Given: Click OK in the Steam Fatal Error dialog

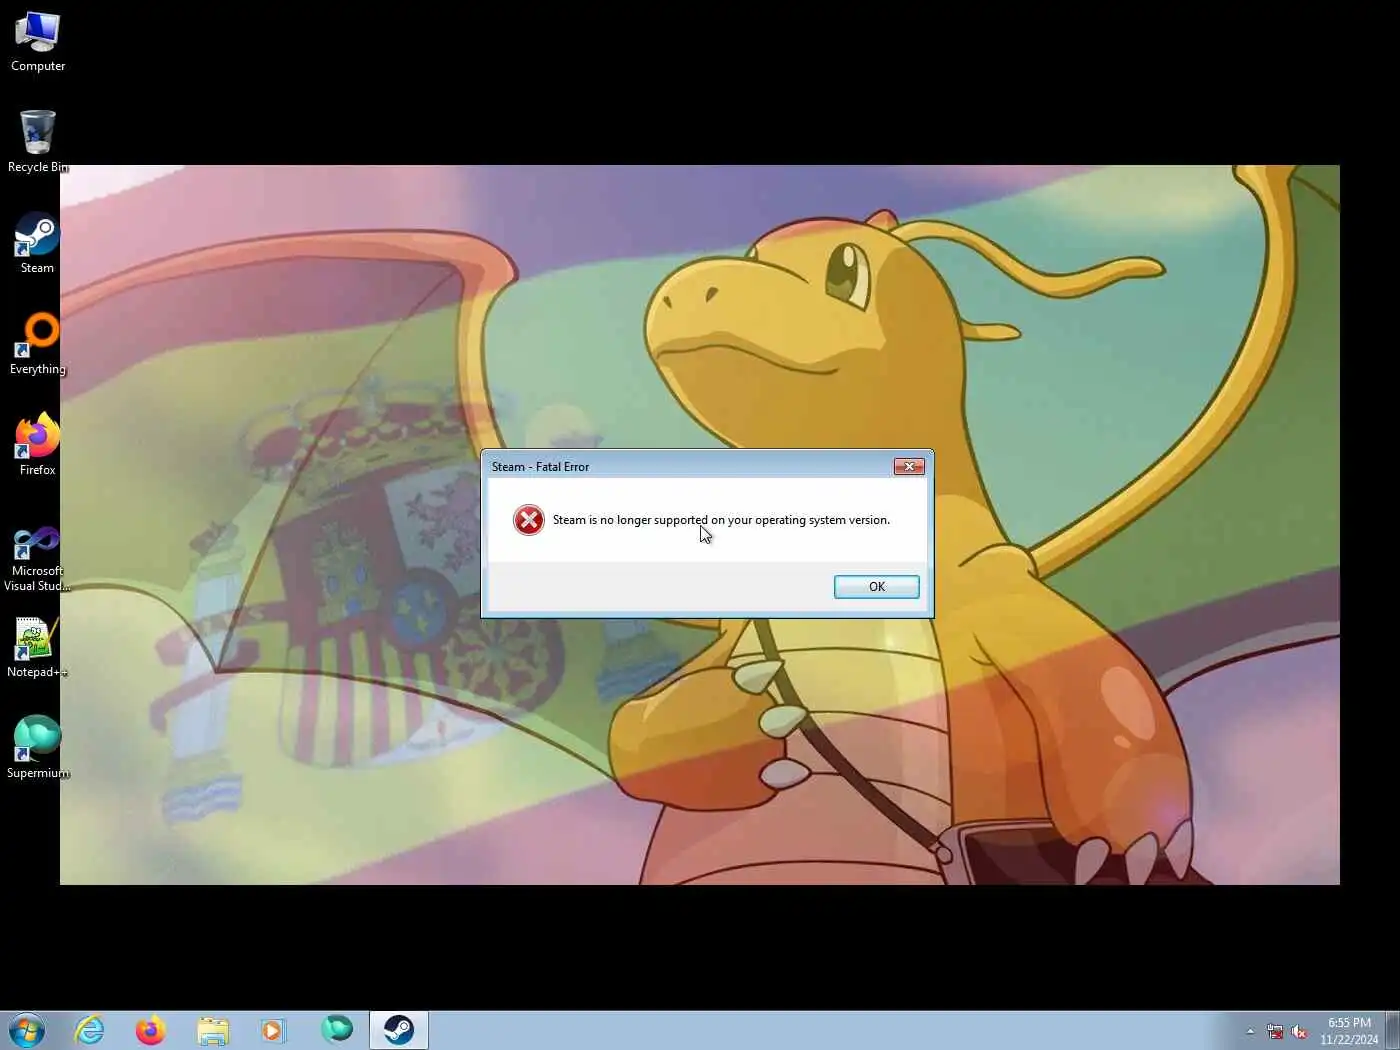Looking at the screenshot, I should pos(876,587).
